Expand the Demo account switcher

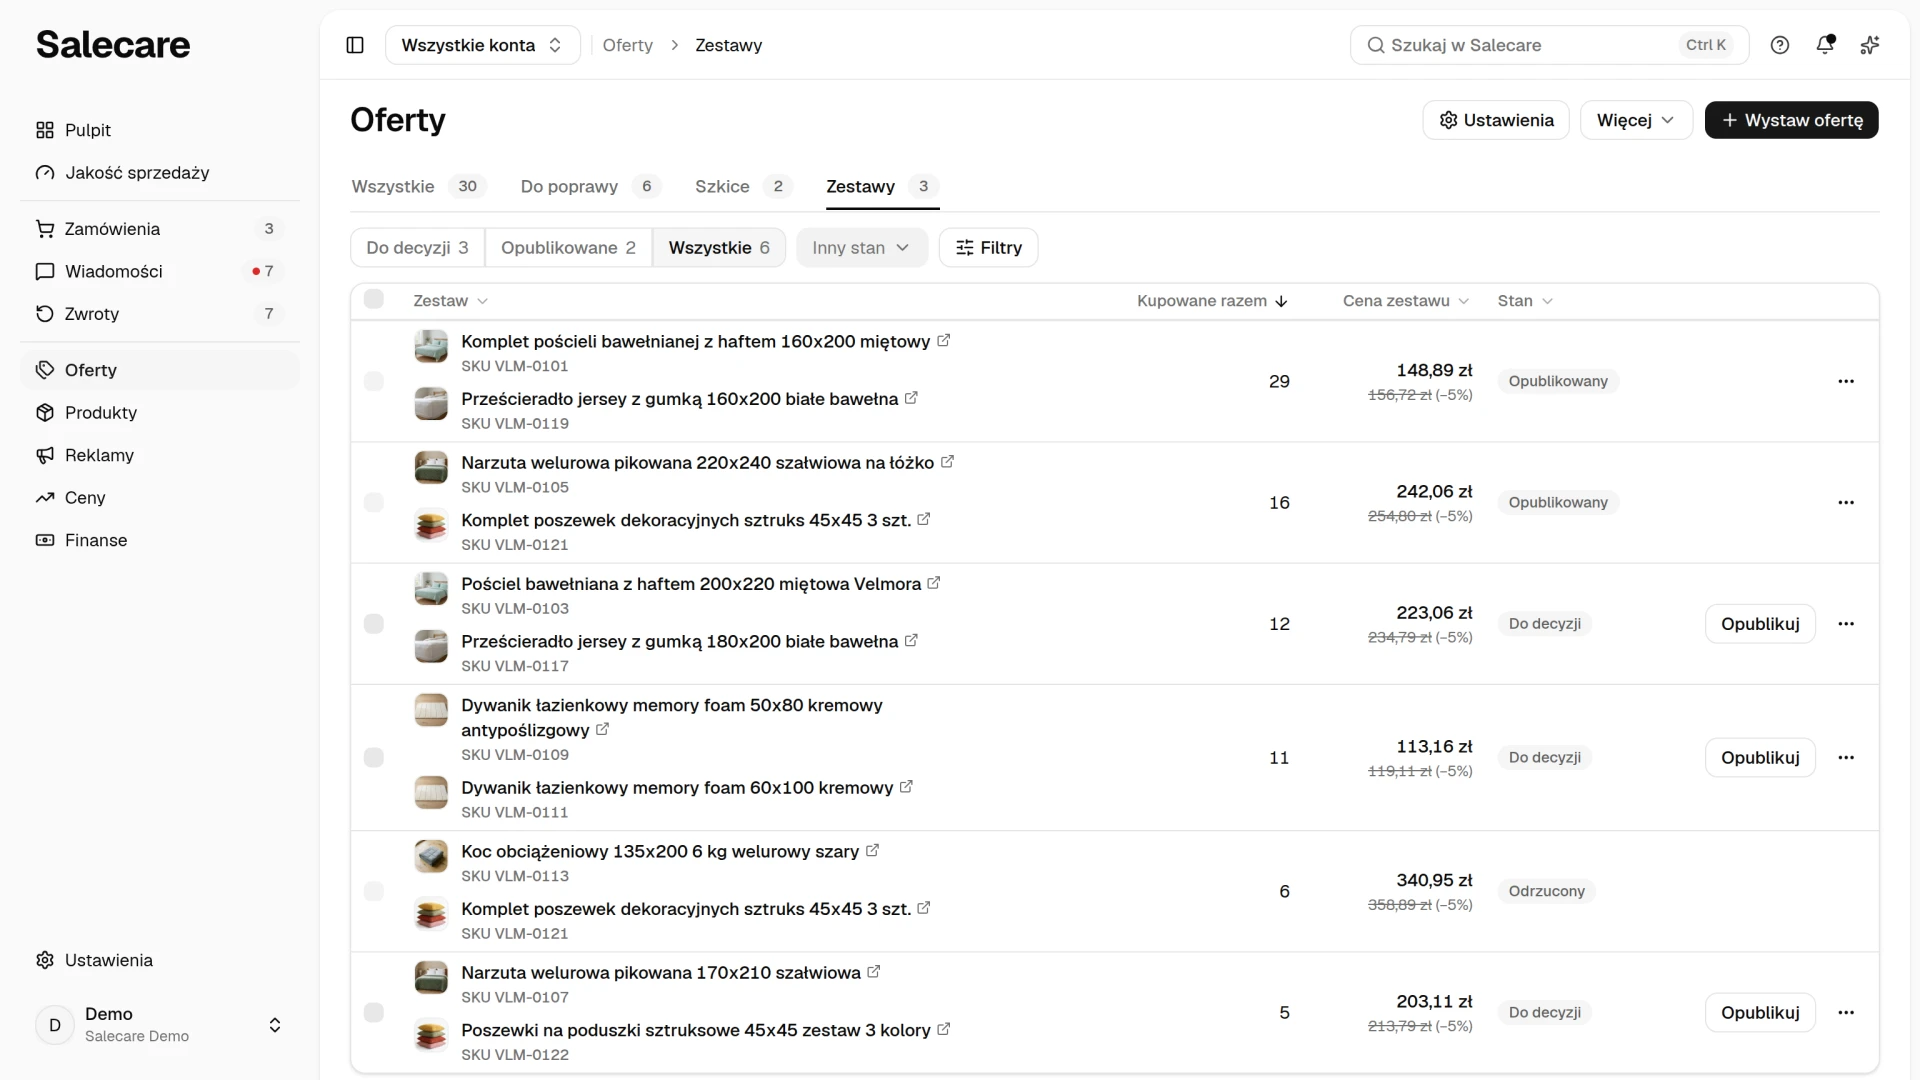(x=160, y=1025)
